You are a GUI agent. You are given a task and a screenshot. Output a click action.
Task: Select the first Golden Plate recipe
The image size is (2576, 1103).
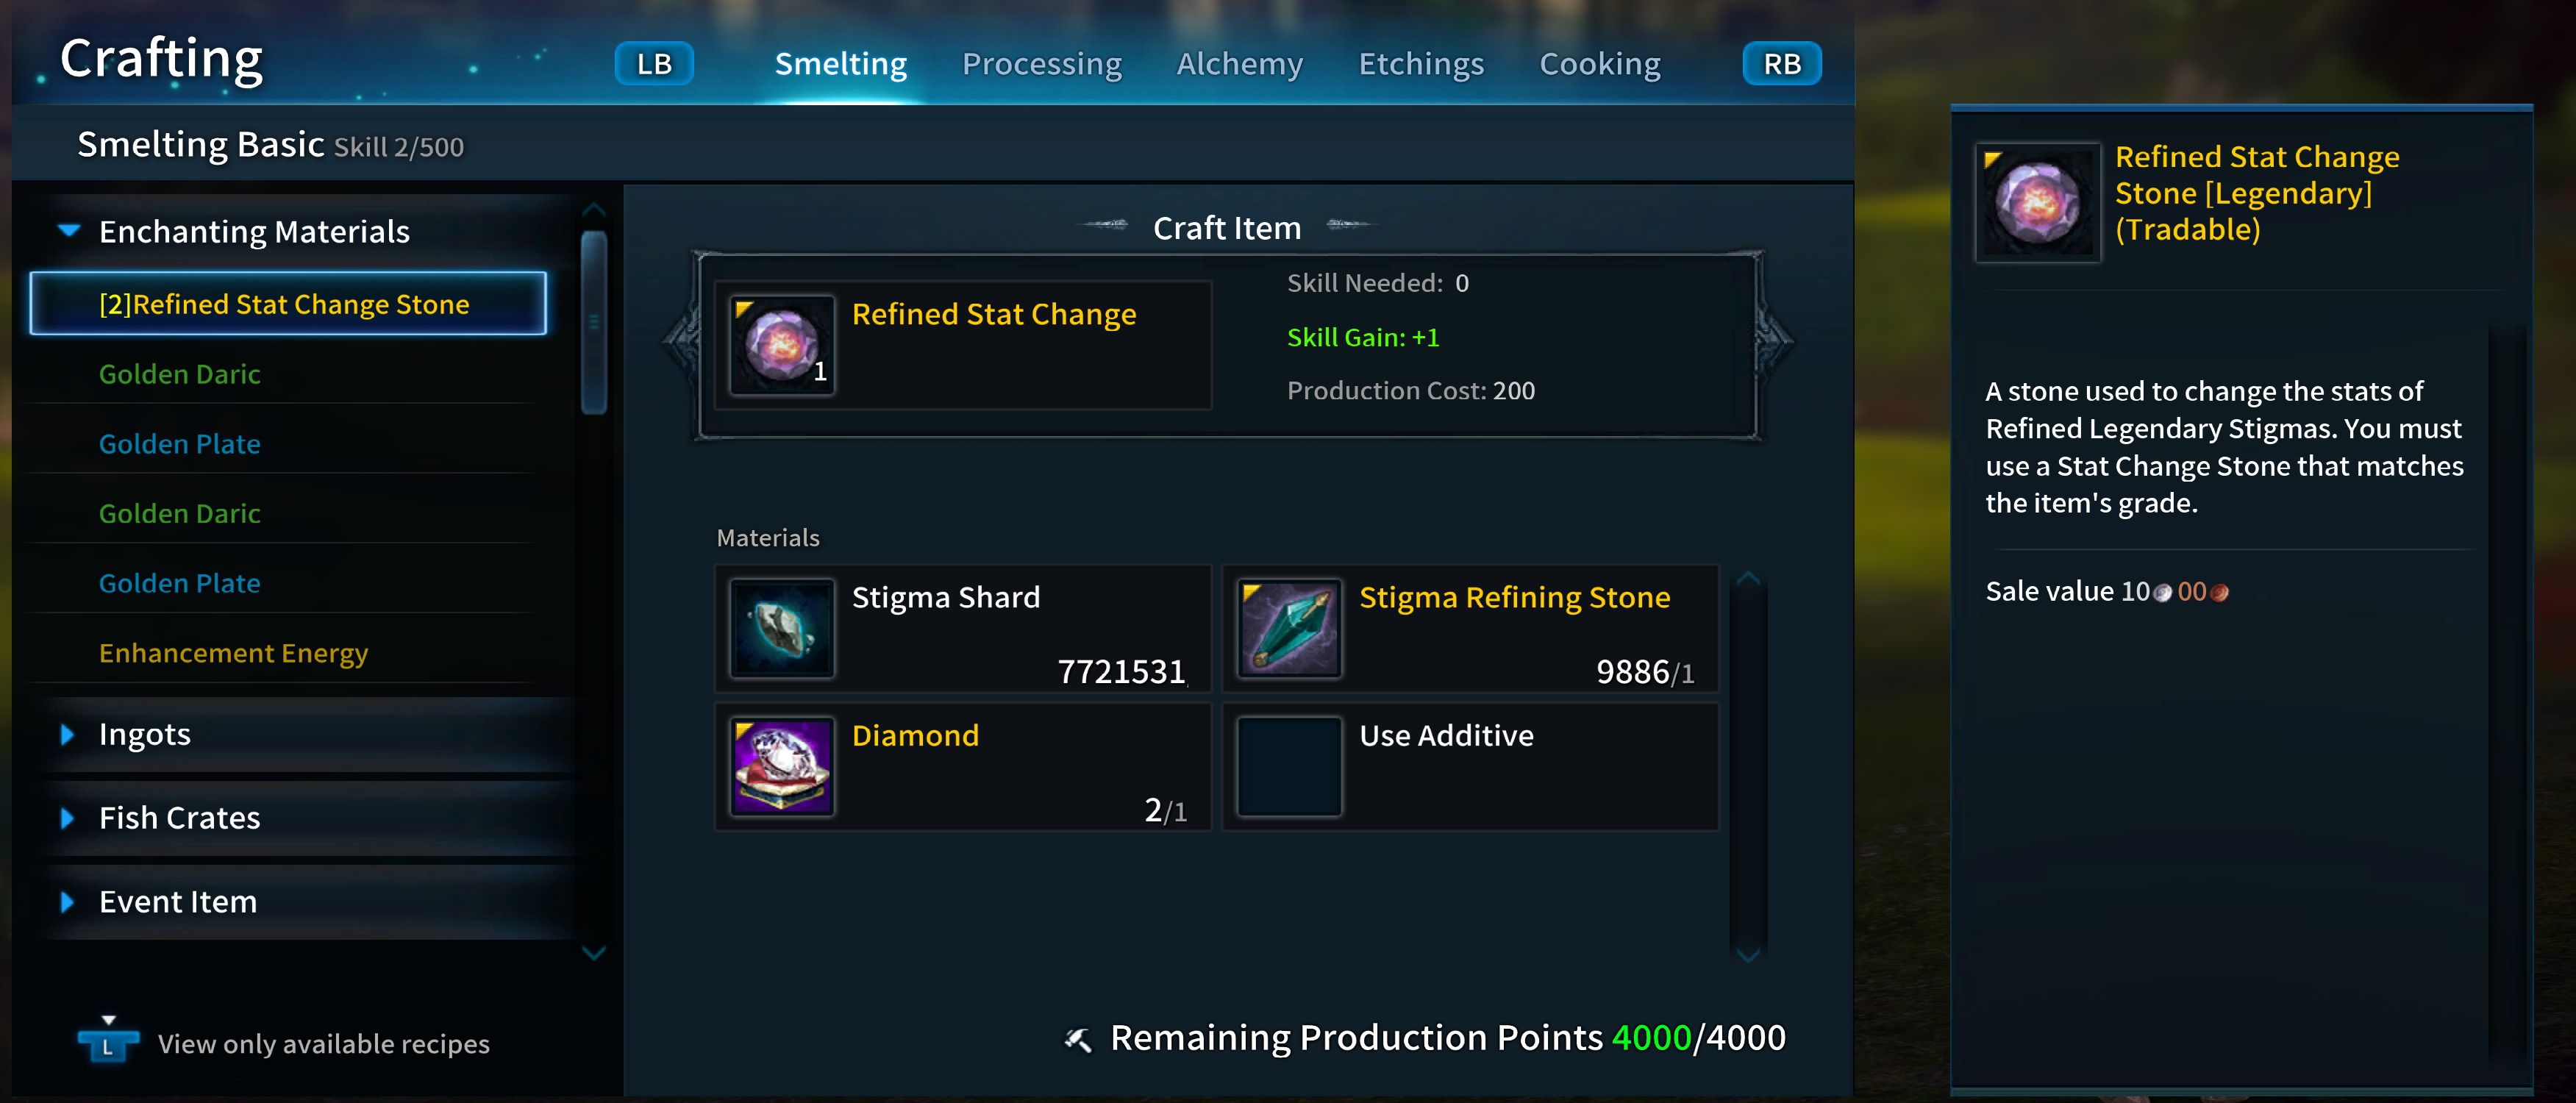pyautogui.click(x=180, y=444)
